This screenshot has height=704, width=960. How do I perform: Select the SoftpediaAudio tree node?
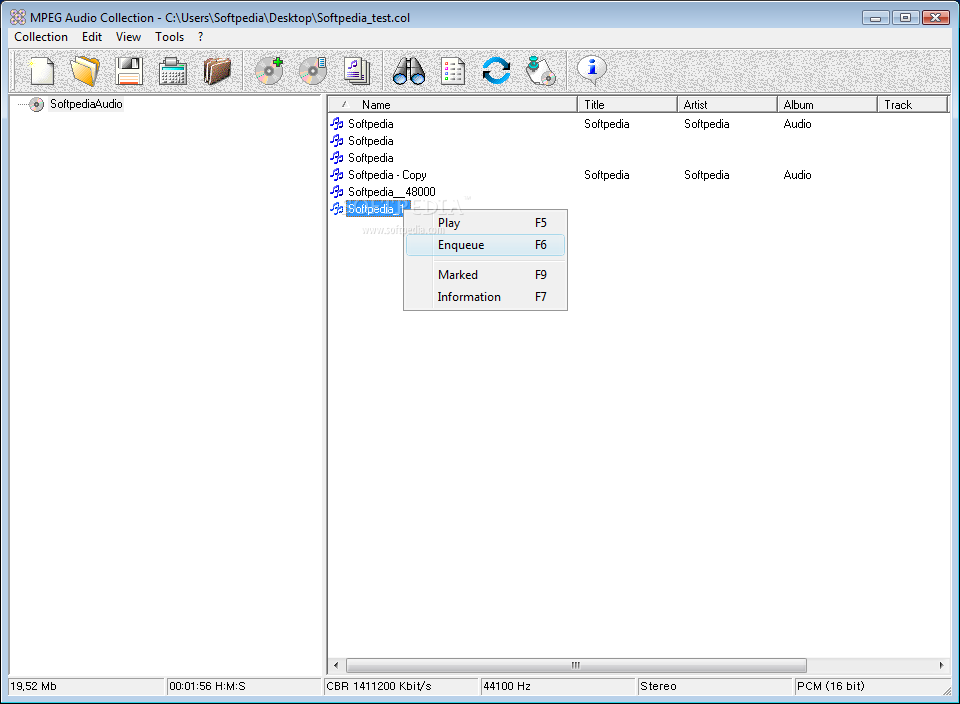[86, 104]
